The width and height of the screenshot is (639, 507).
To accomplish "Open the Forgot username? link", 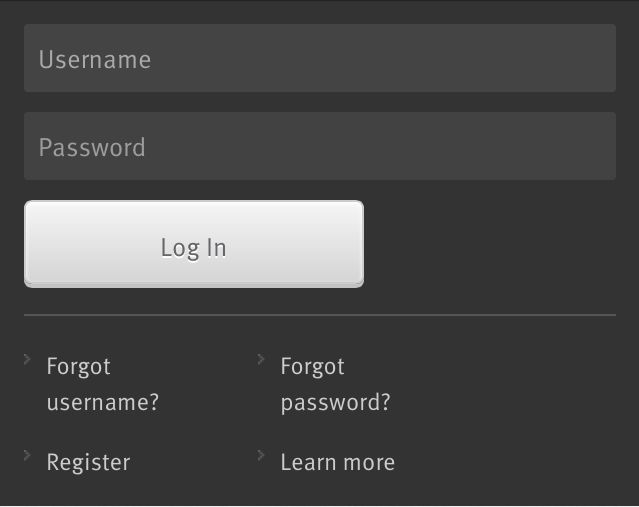I will coord(103,384).
